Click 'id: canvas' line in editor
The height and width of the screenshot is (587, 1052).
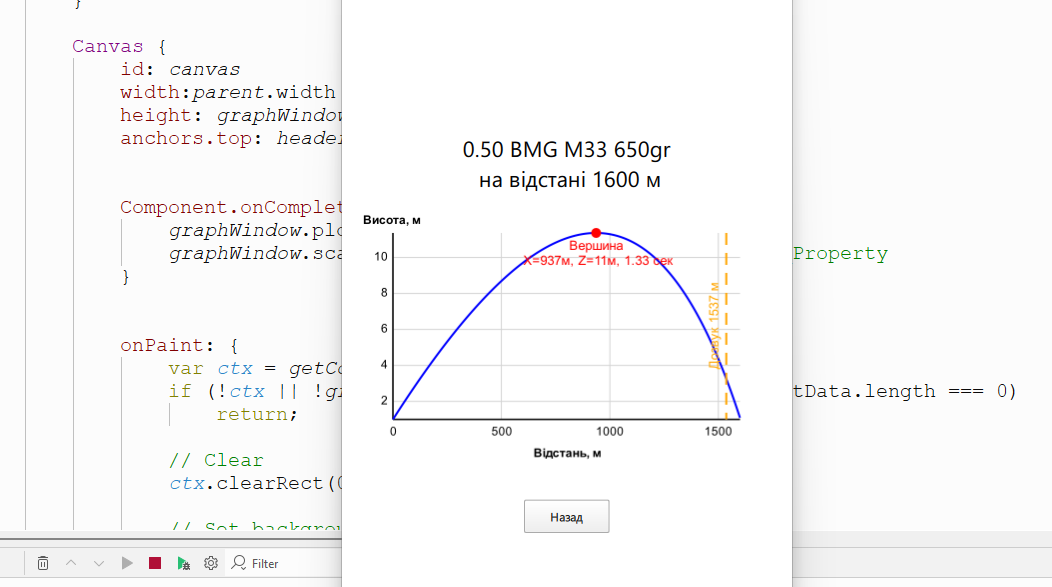tap(180, 69)
